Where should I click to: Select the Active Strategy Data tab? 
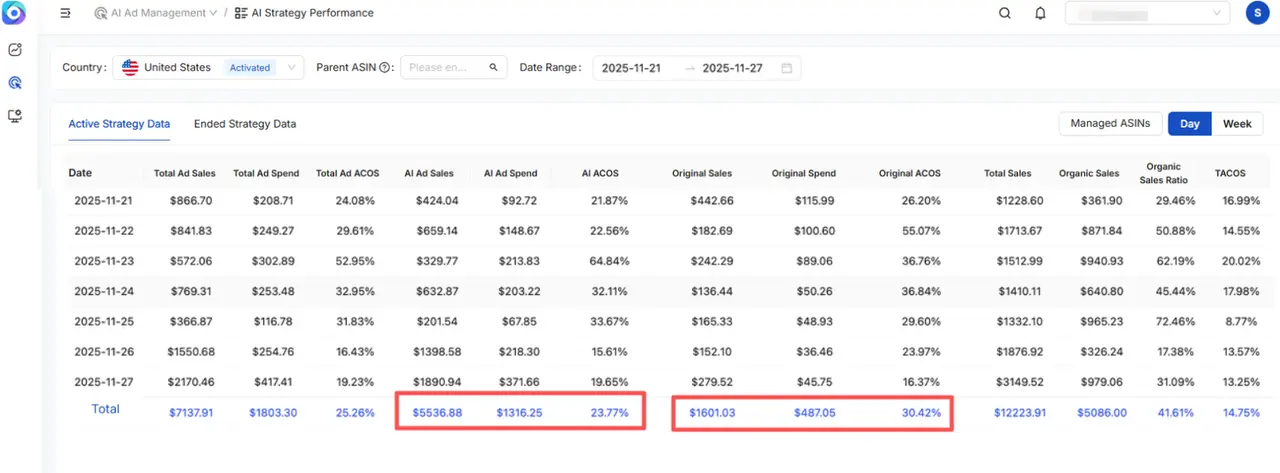(119, 124)
